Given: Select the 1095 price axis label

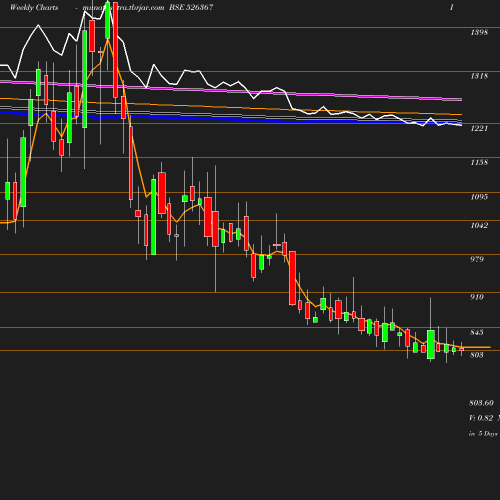Looking at the screenshot, I should coord(479,197).
